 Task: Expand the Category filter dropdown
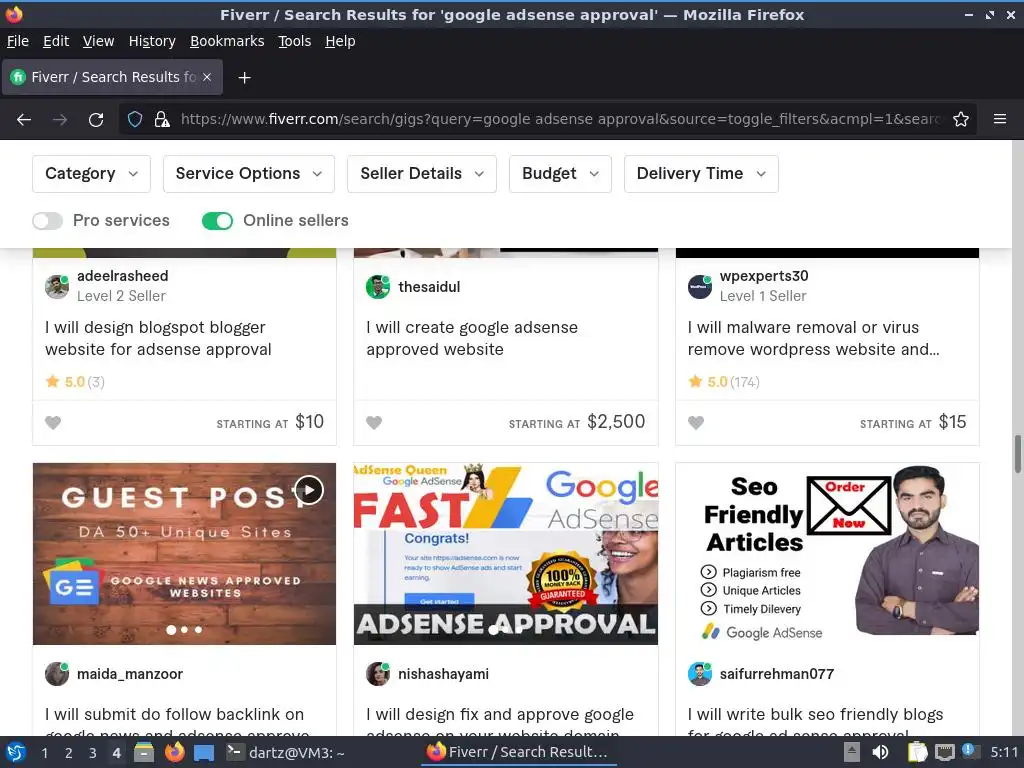91,174
